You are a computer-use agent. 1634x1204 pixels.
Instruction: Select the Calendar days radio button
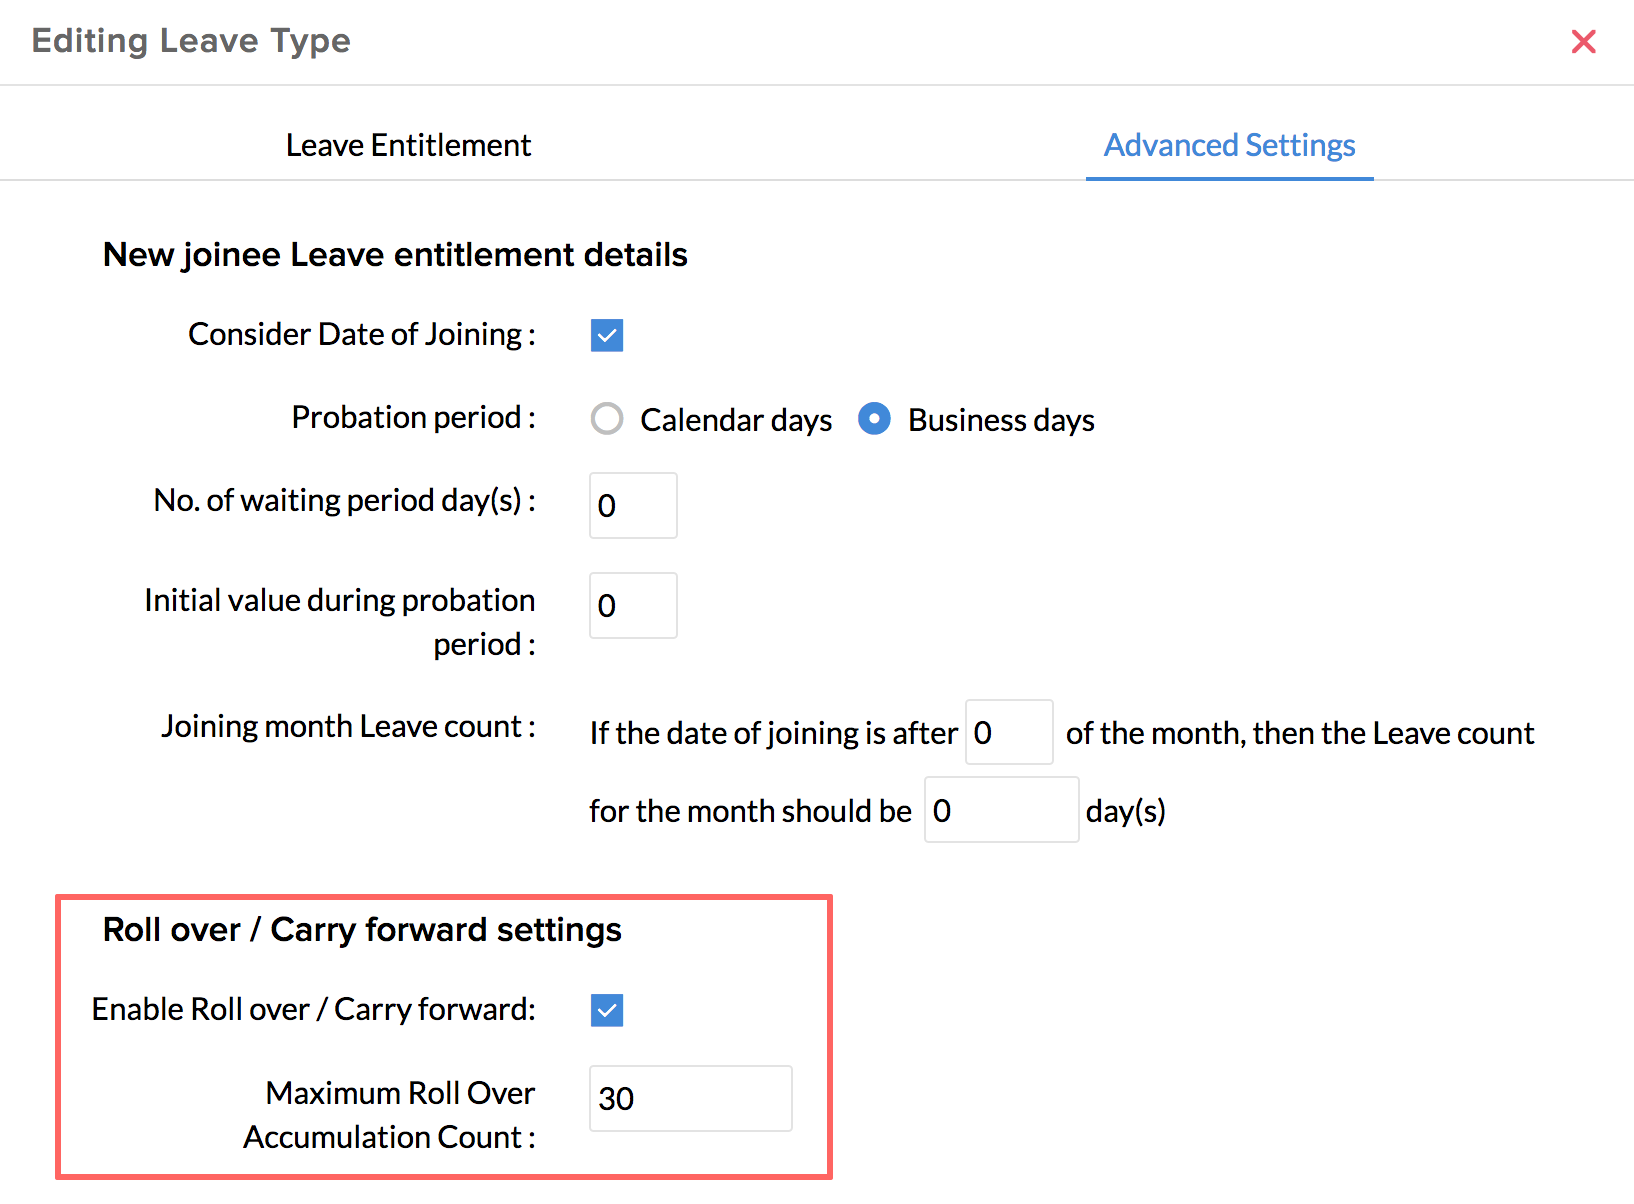tap(607, 419)
